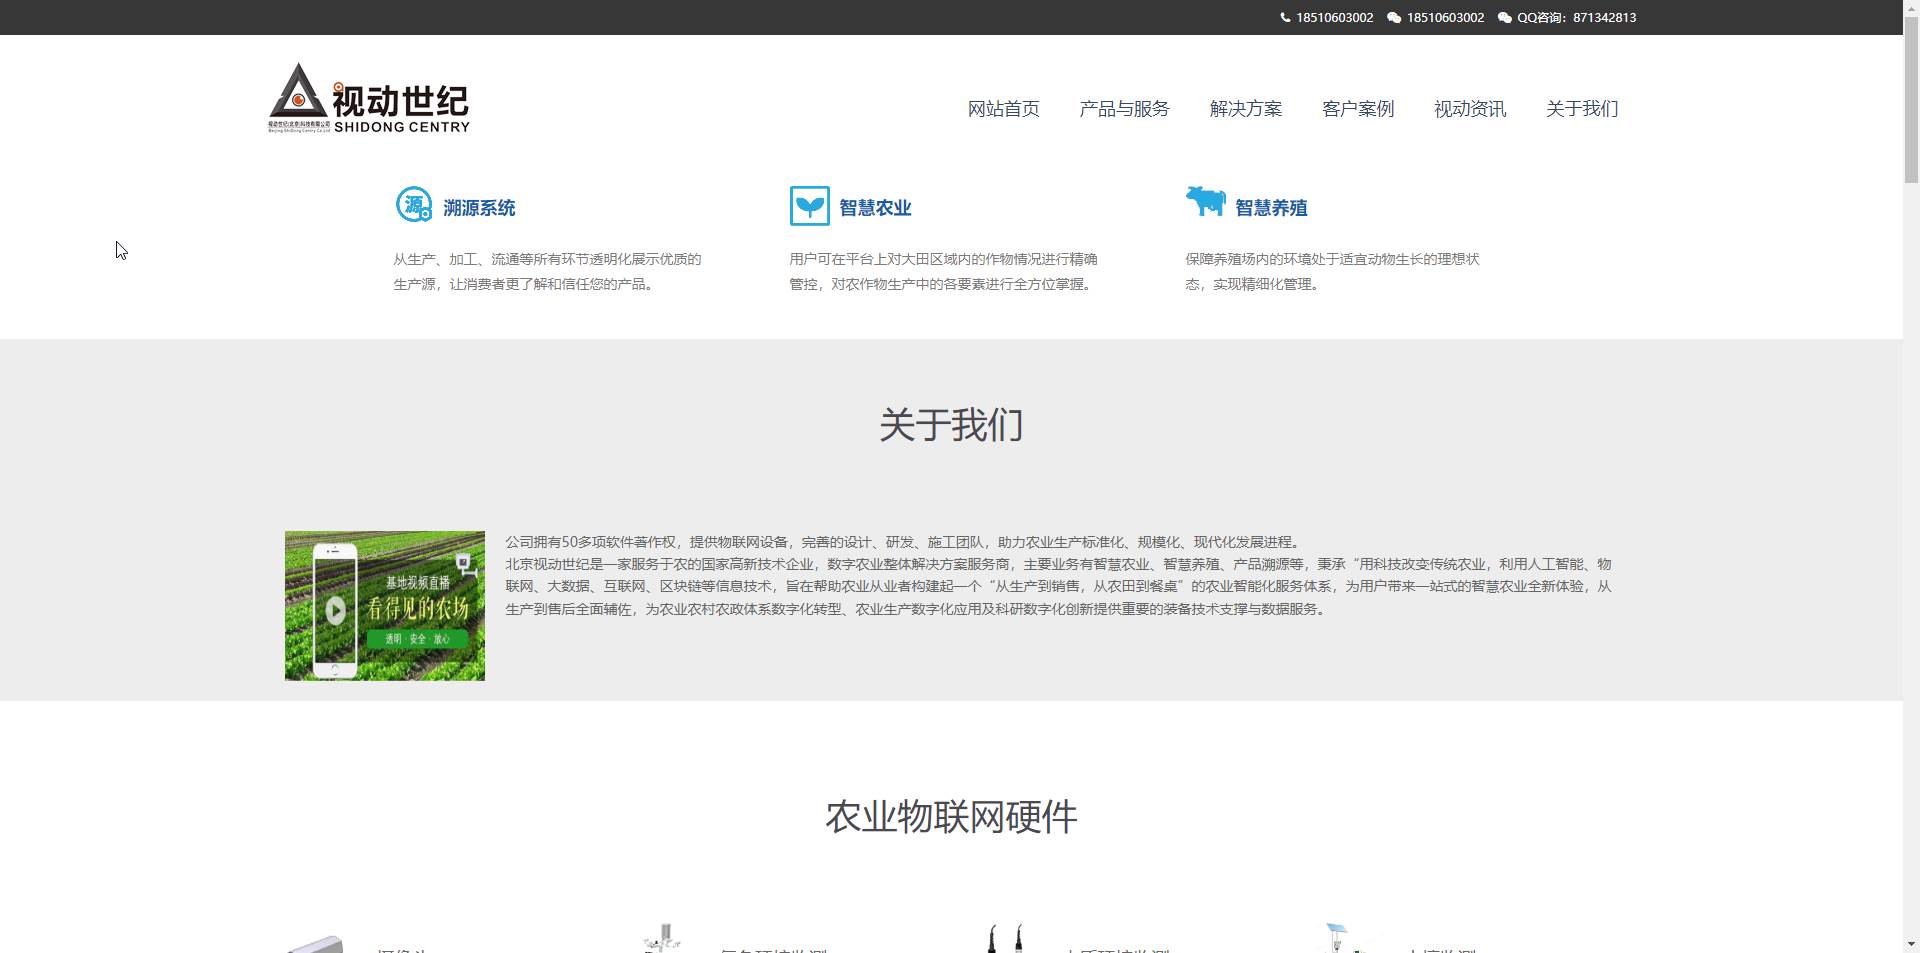Click the 关于我们 section heading
Image resolution: width=1920 pixels, height=953 pixels.
tap(951, 425)
